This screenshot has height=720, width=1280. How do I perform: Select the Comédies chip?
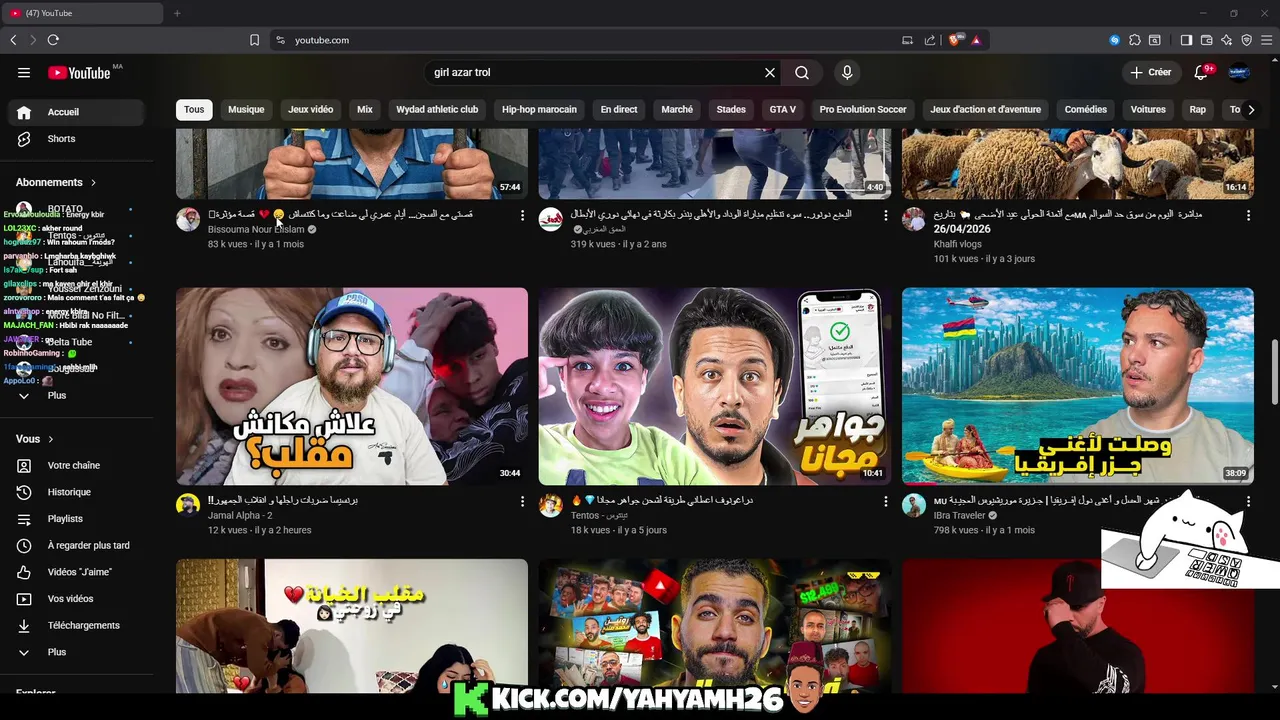(x=1086, y=109)
